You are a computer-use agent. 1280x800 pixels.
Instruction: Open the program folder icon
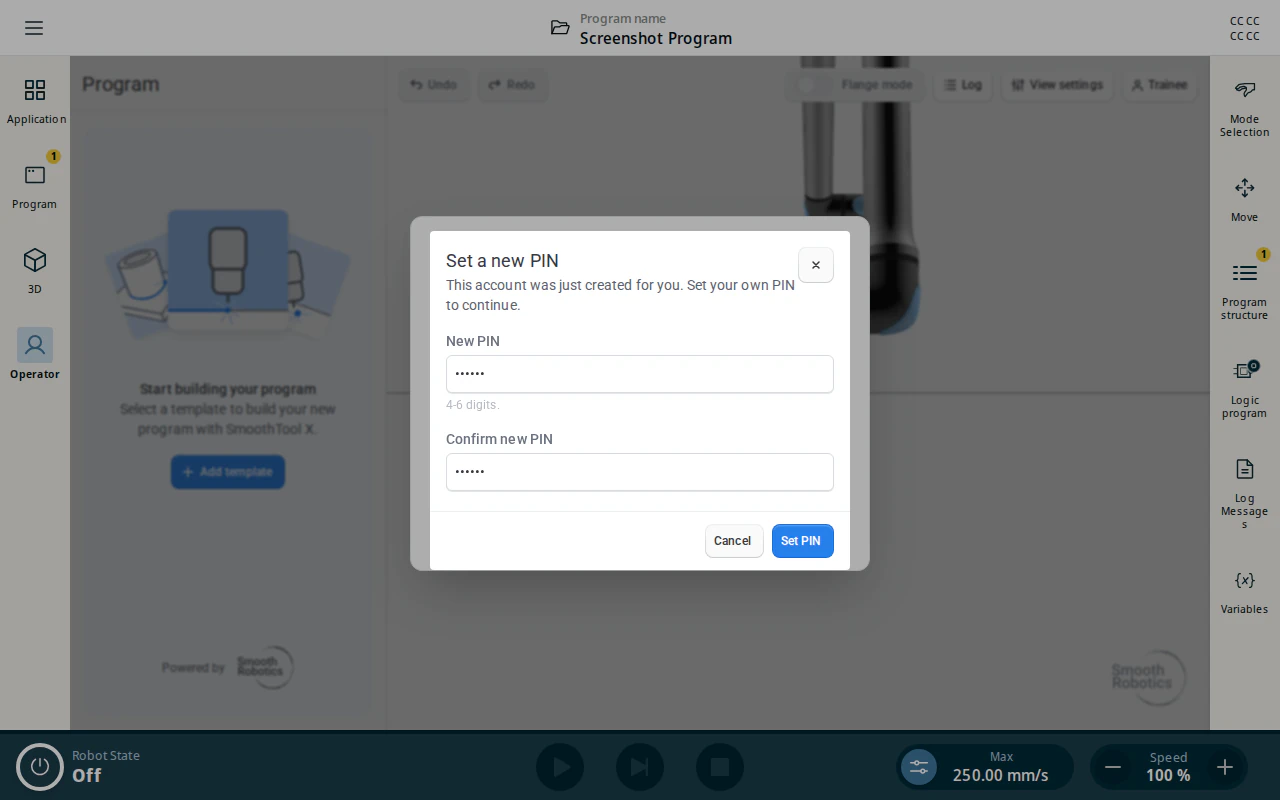click(560, 28)
